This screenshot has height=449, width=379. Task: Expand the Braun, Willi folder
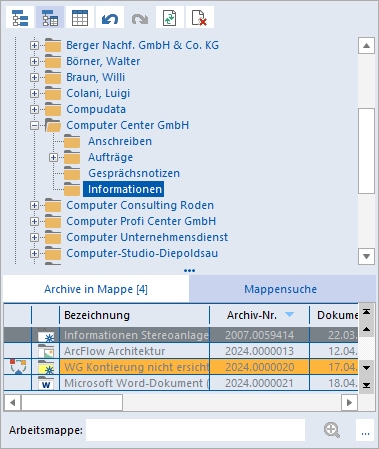click(34, 77)
